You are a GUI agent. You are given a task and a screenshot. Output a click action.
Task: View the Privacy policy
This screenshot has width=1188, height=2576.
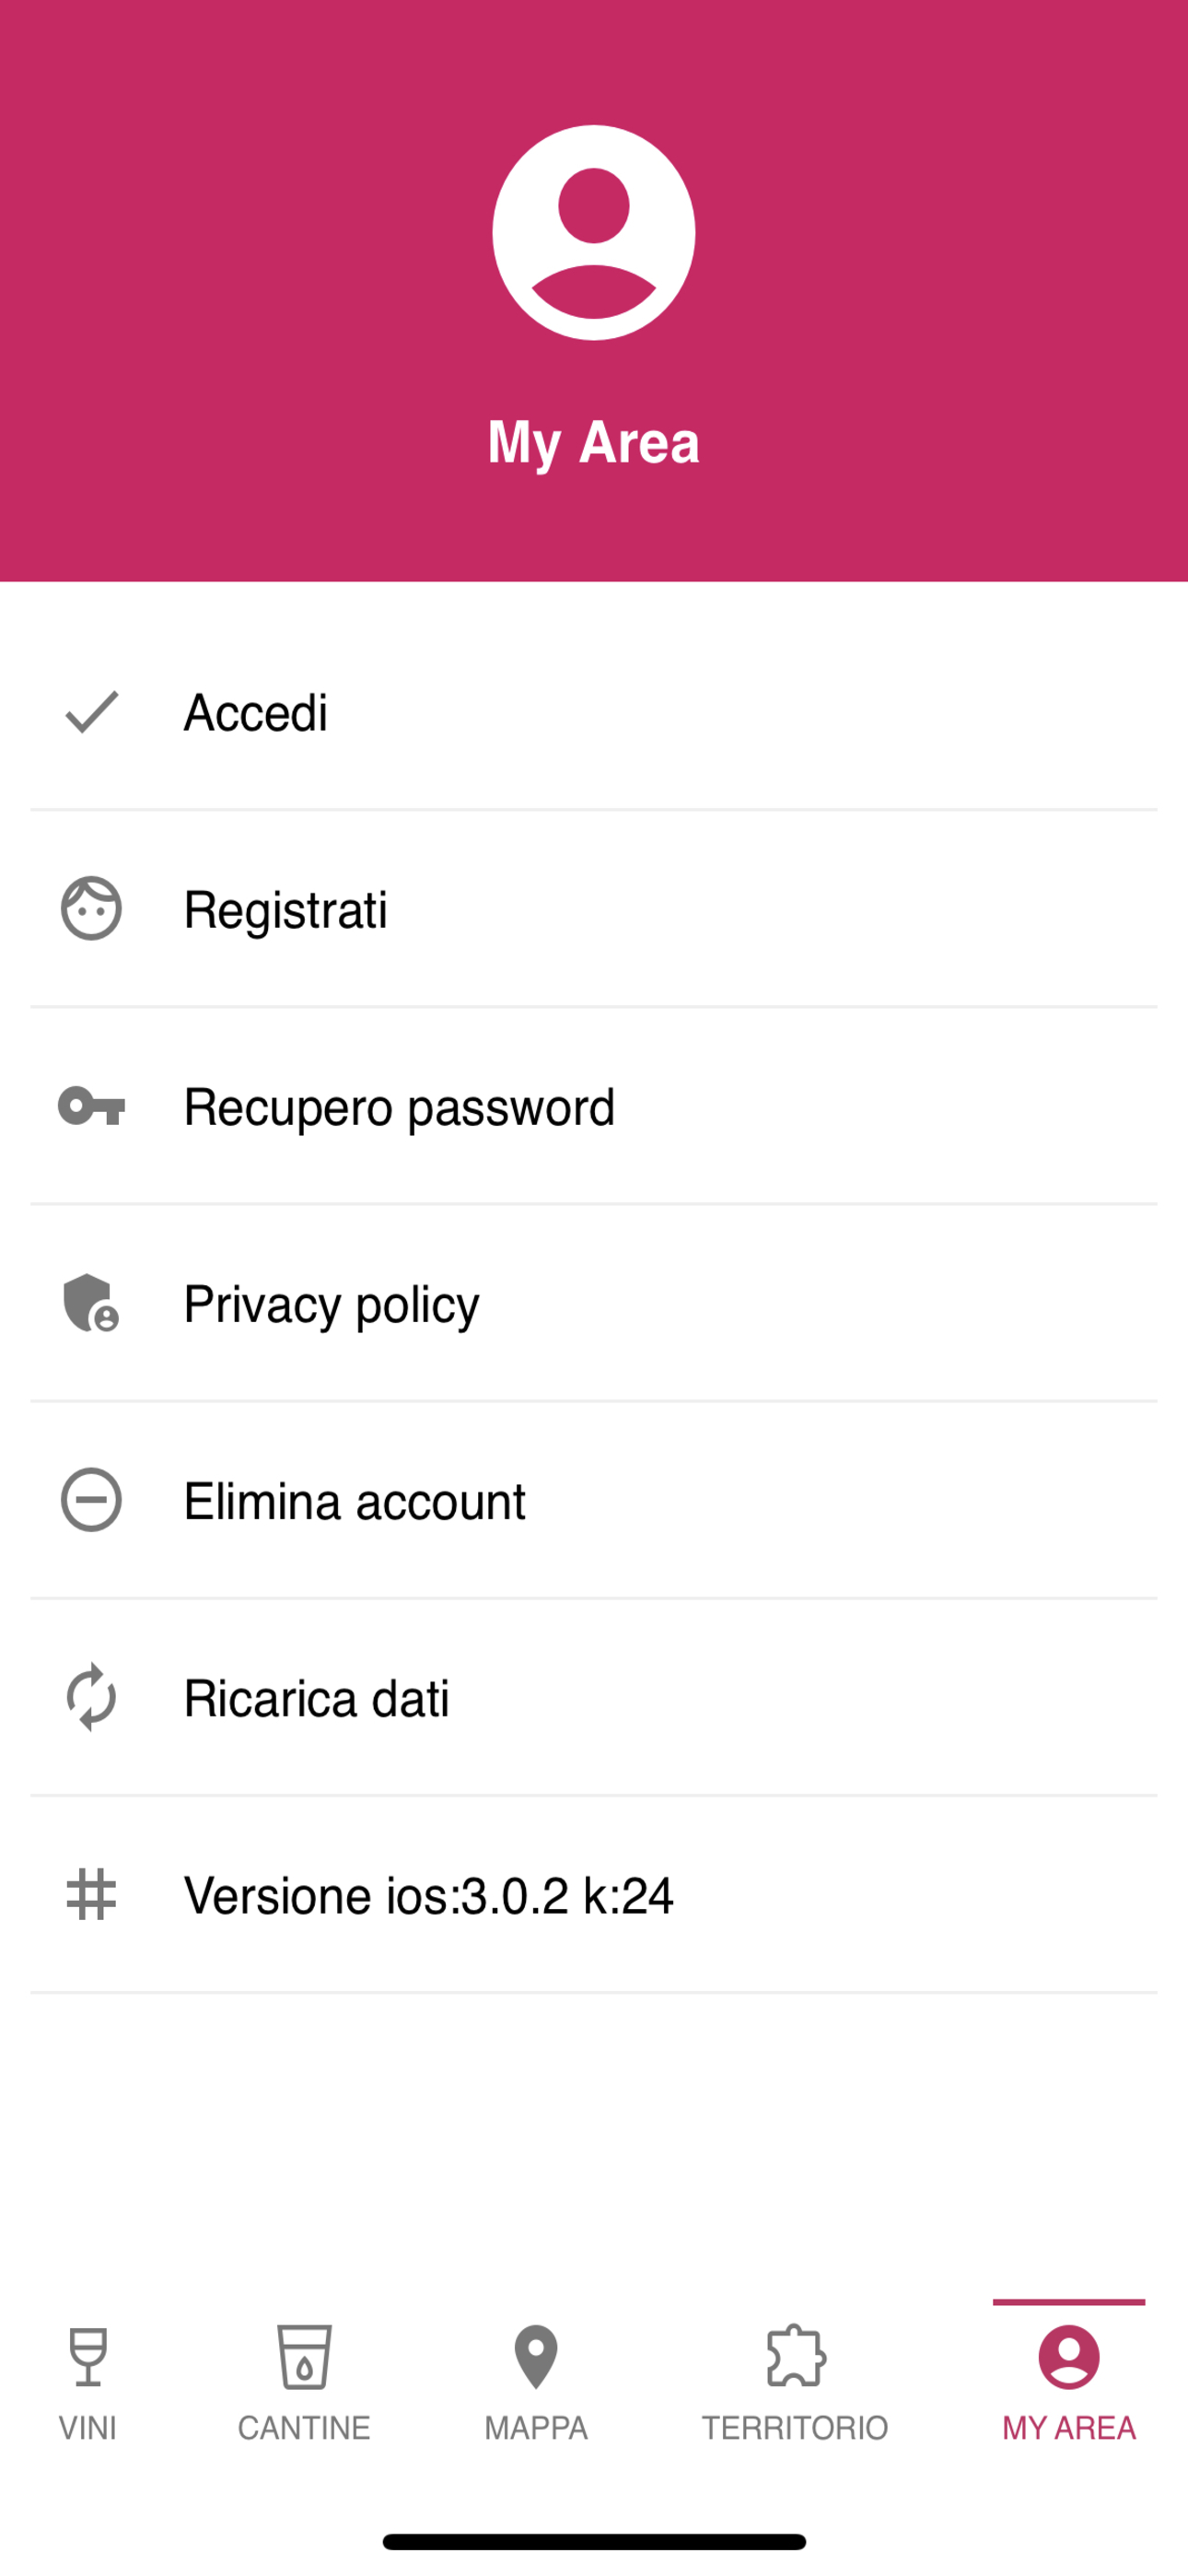(x=594, y=1302)
